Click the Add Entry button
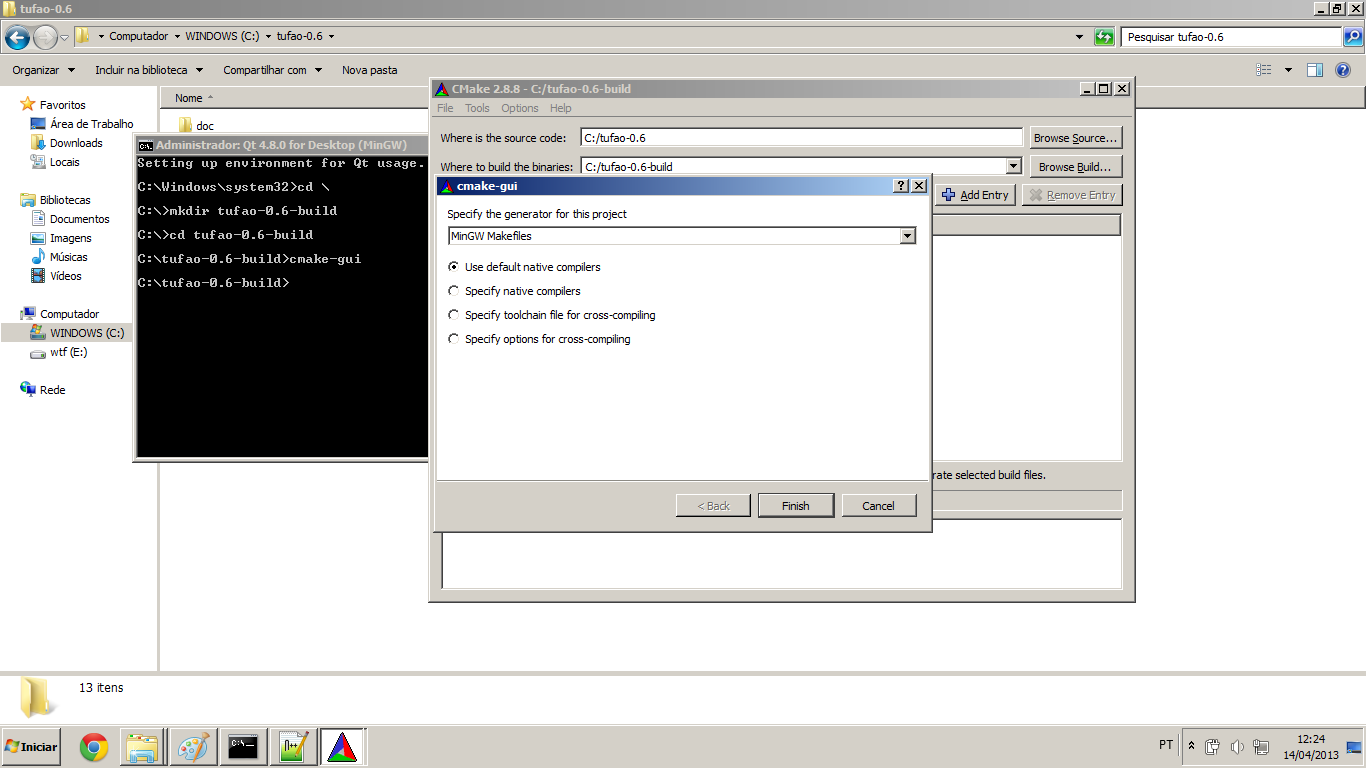1366x768 pixels. [976, 195]
